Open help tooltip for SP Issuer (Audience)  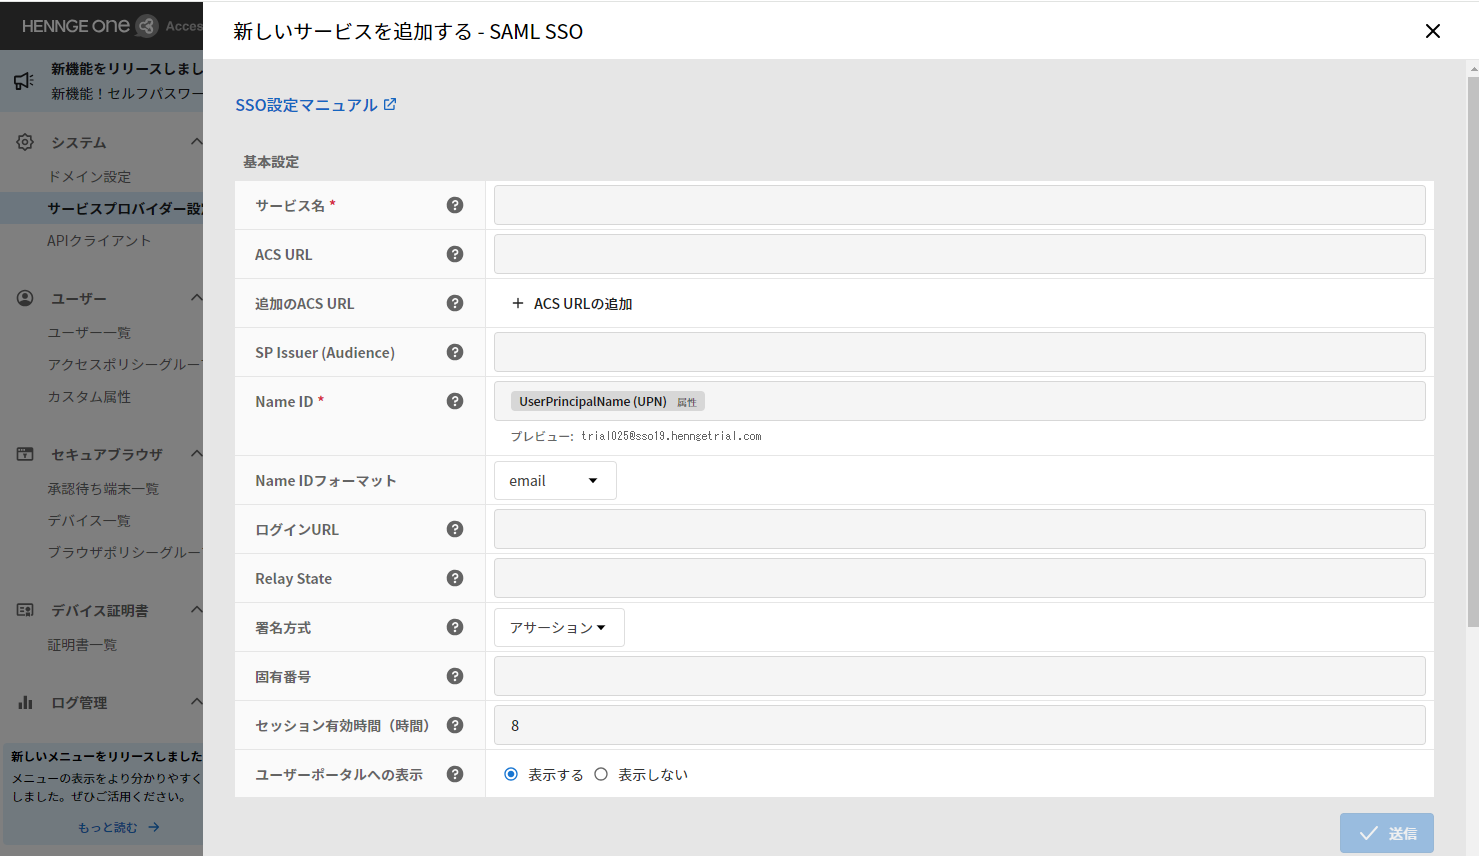pos(455,352)
